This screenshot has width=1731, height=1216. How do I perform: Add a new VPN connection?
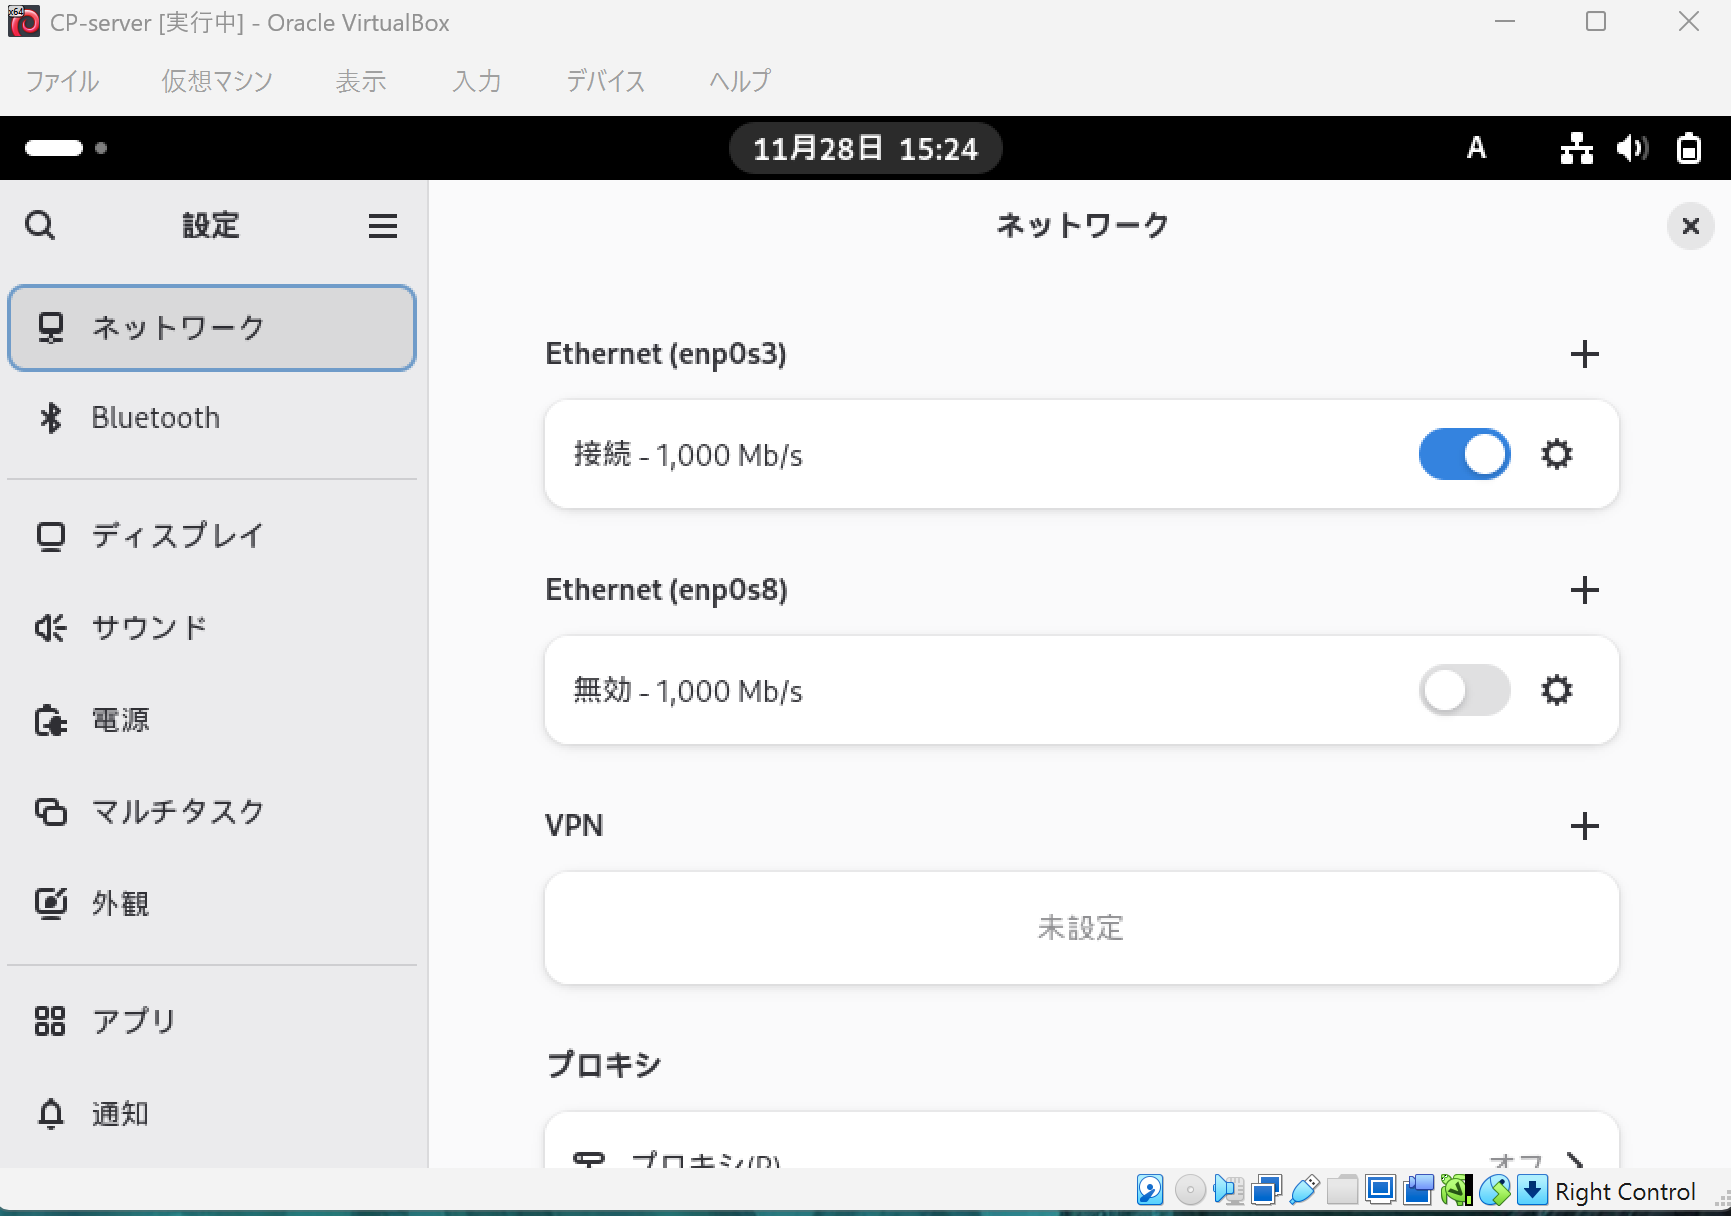point(1584,826)
